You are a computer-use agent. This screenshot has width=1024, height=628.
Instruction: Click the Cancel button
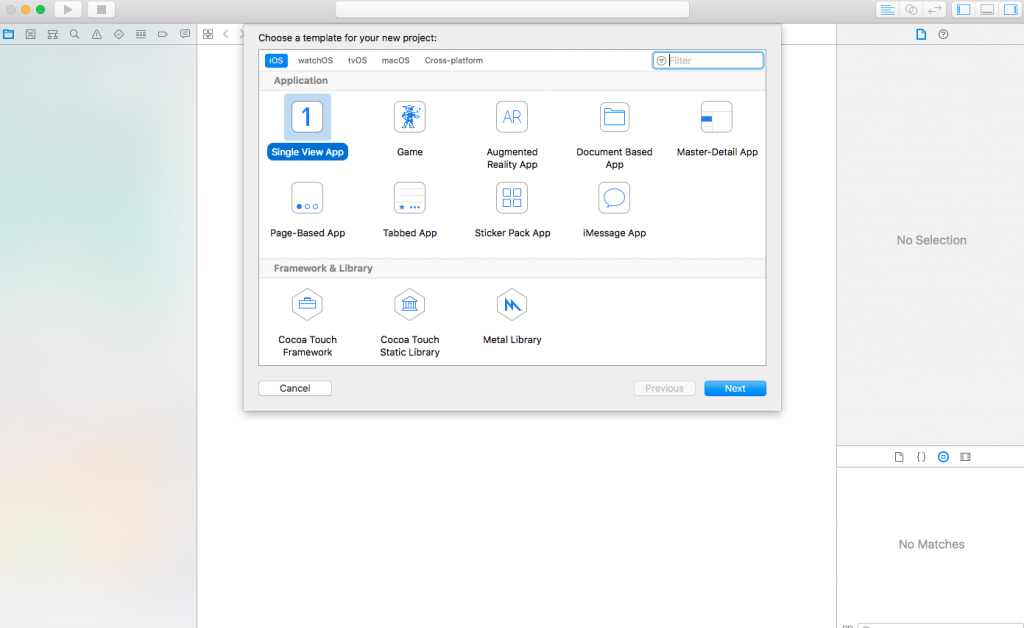coord(295,388)
